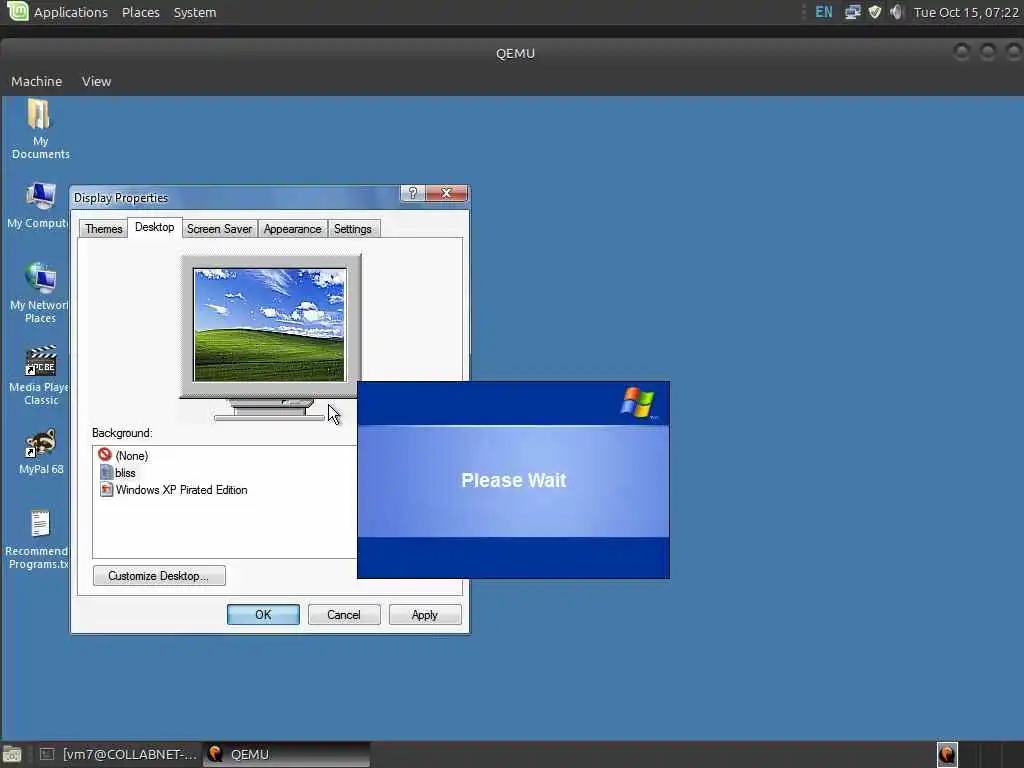Open the Recommended Programs text file icon
The image size is (1024, 768).
(40, 525)
